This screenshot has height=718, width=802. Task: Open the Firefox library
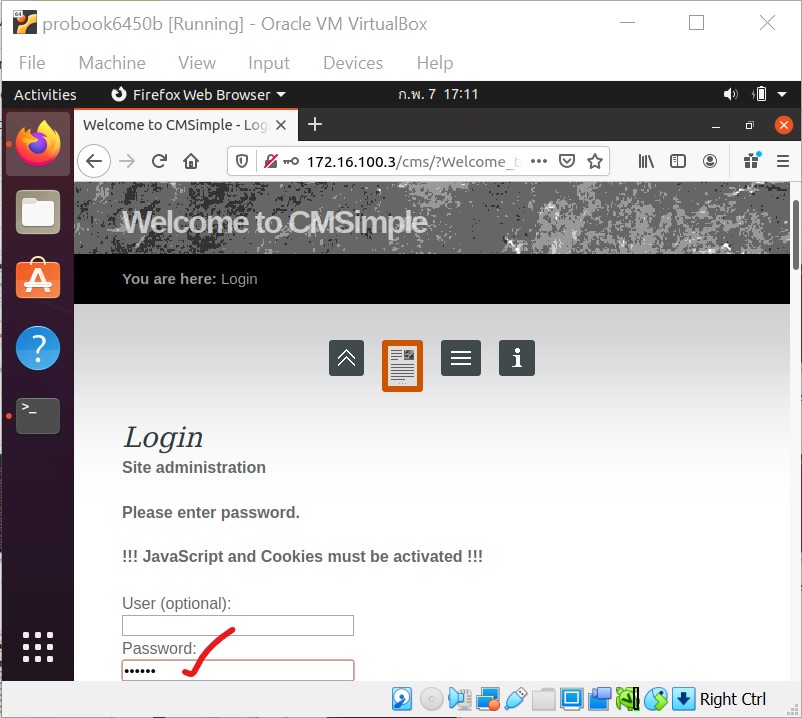tap(646, 162)
